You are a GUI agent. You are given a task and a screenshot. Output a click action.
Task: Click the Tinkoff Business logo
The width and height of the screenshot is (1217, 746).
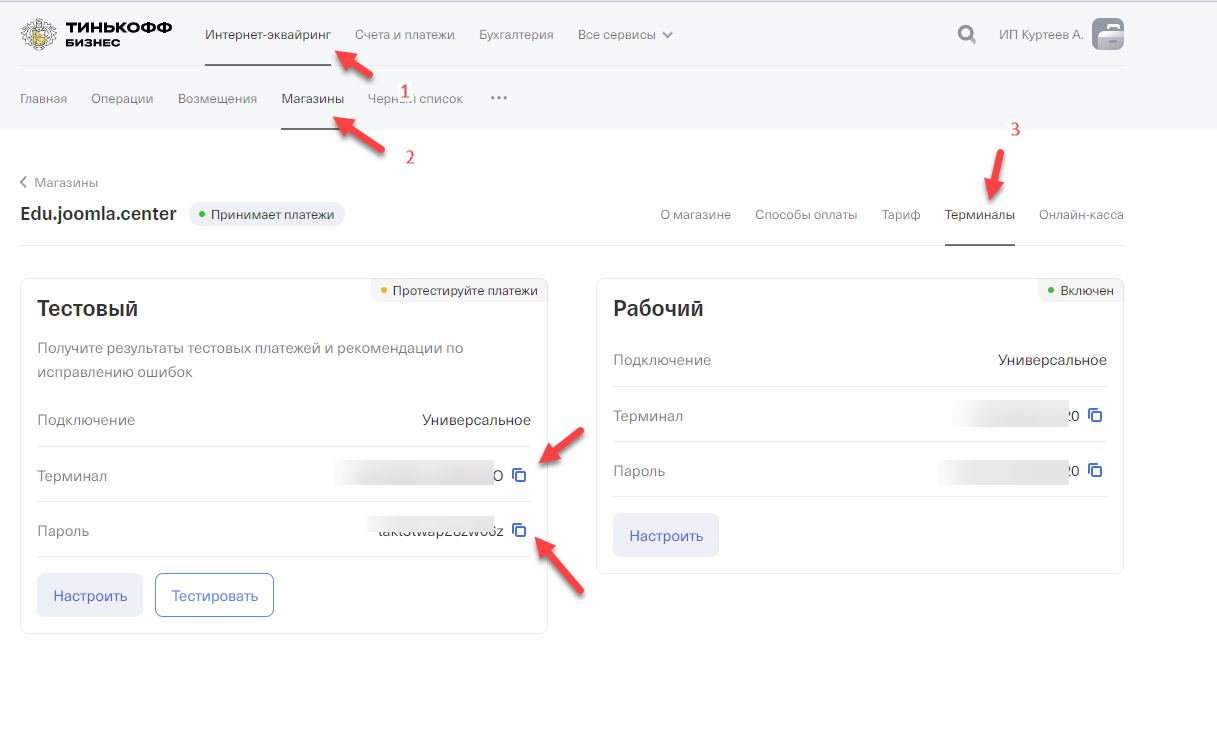(96, 35)
